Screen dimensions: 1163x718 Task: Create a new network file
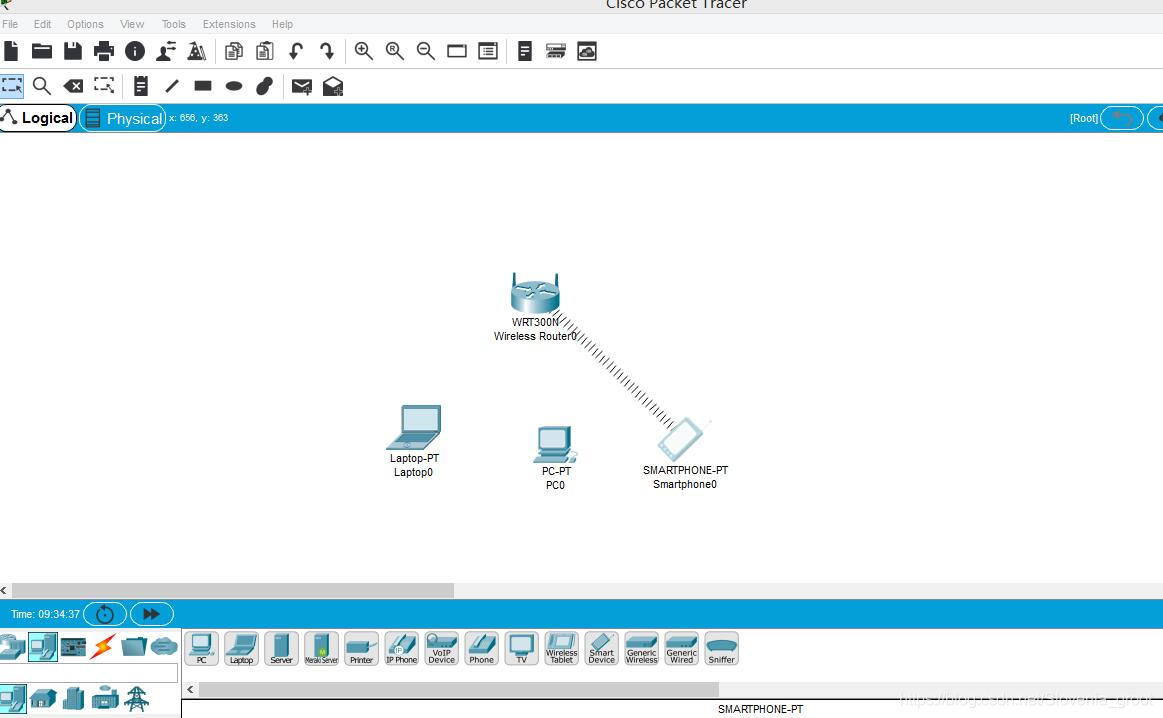pyautogui.click(x=11, y=51)
